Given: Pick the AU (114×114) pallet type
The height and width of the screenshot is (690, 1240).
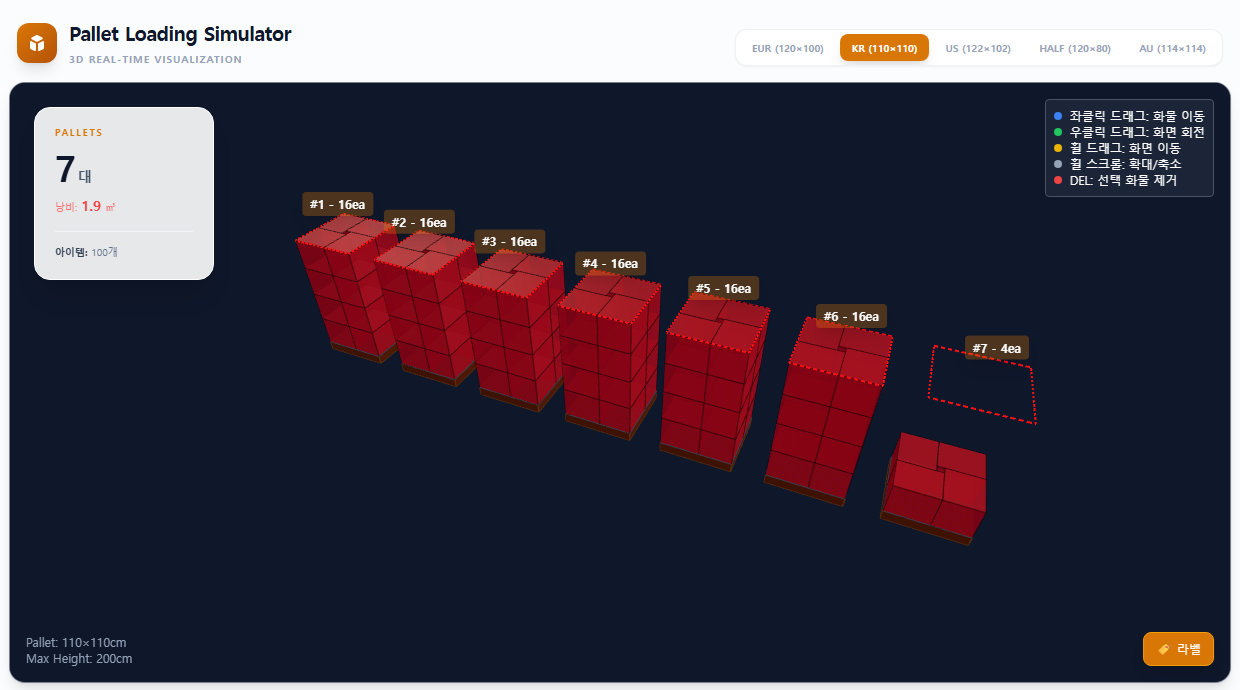Looking at the screenshot, I should click(1172, 48).
